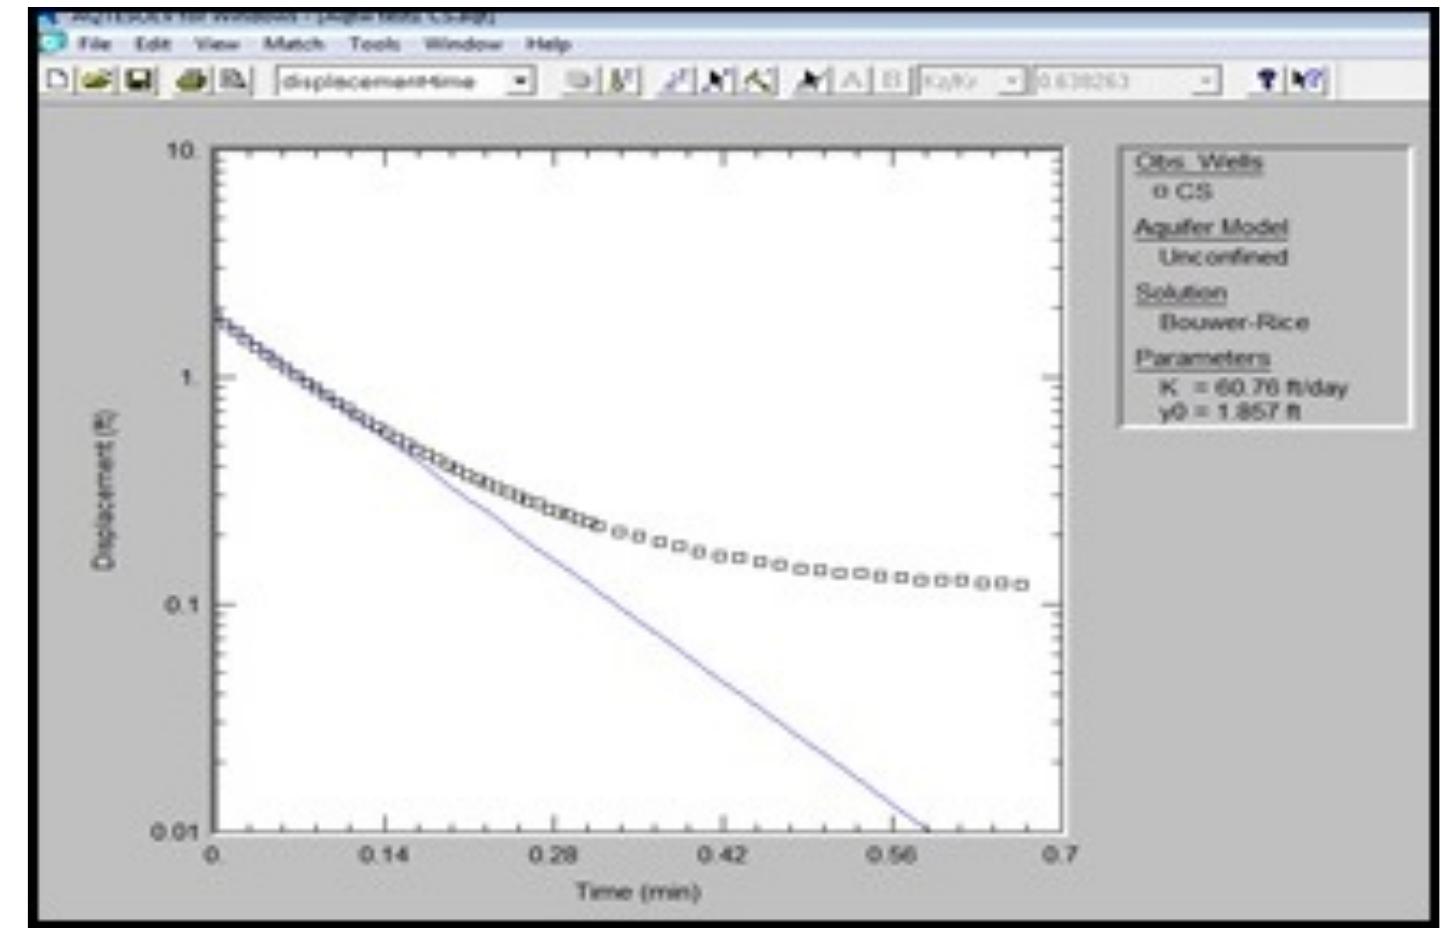Click the pencil-like icon left of the A-button arrow icon

coord(760,80)
